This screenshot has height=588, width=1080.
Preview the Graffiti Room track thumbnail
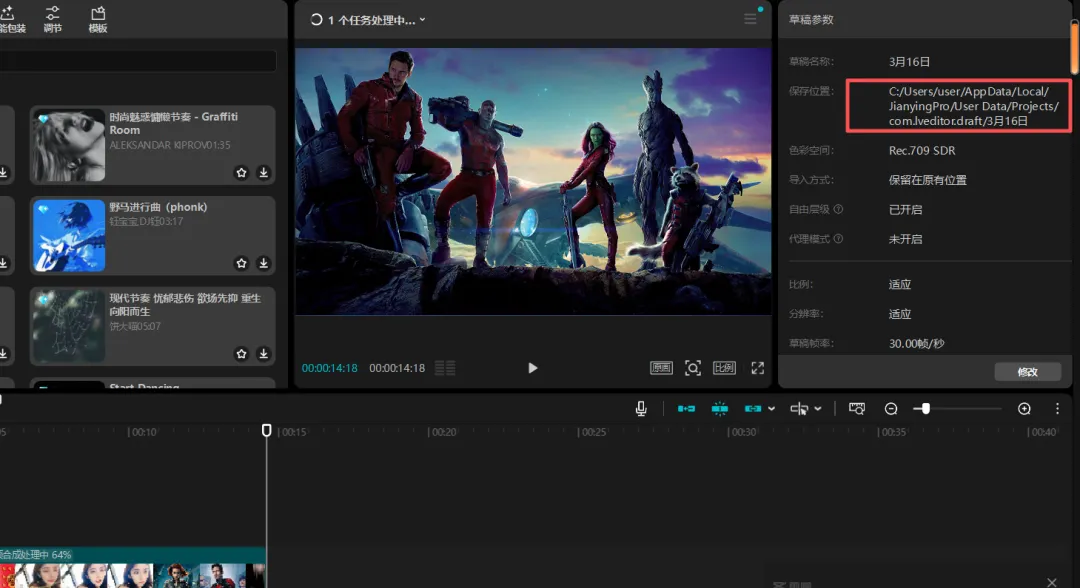pyautogui.click(x=69, y=145)
